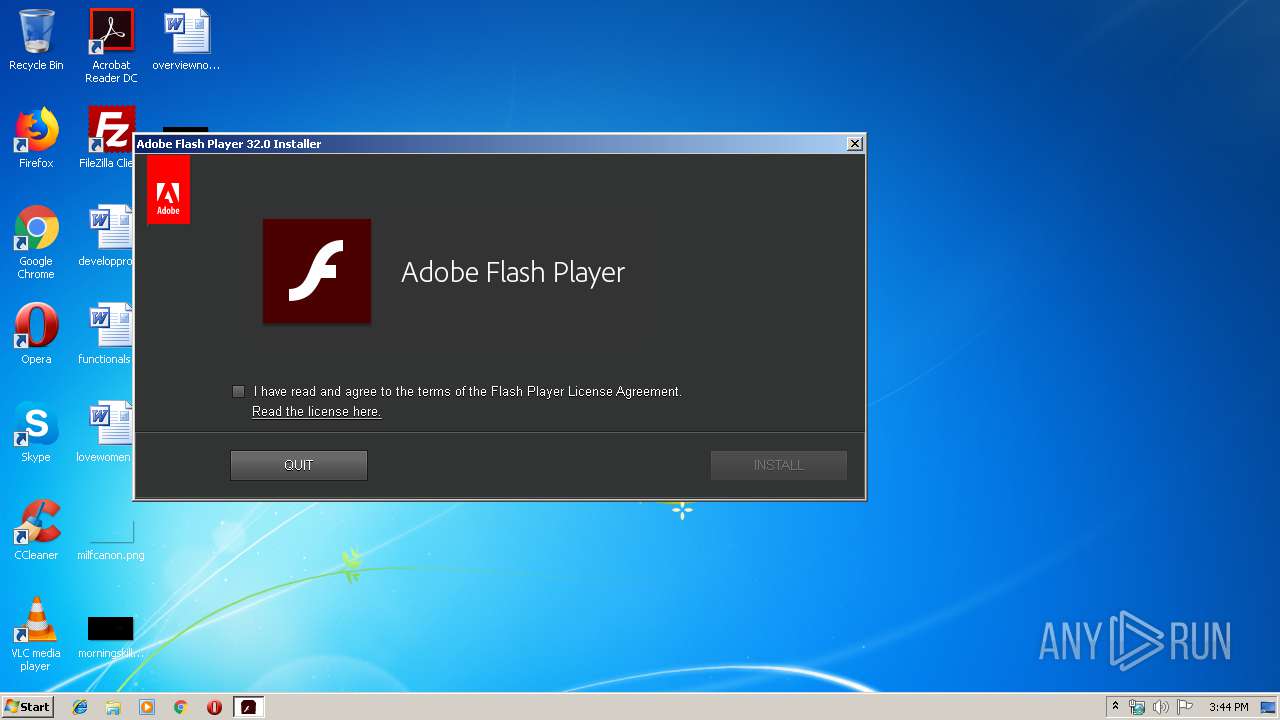Launch Internet Explorer from the taskbar
Viewport: 1280px width, 720px height.
point(80,707)
